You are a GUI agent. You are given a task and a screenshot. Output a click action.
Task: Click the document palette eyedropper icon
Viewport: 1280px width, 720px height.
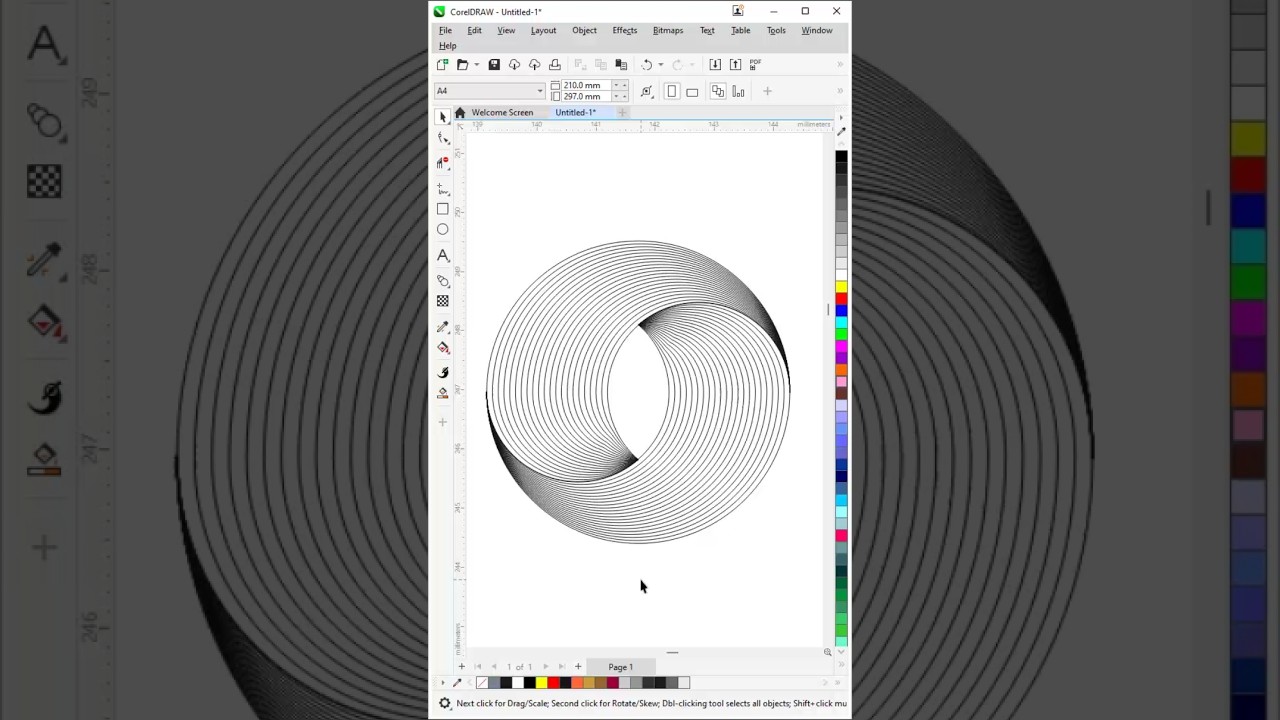[457, 683]
